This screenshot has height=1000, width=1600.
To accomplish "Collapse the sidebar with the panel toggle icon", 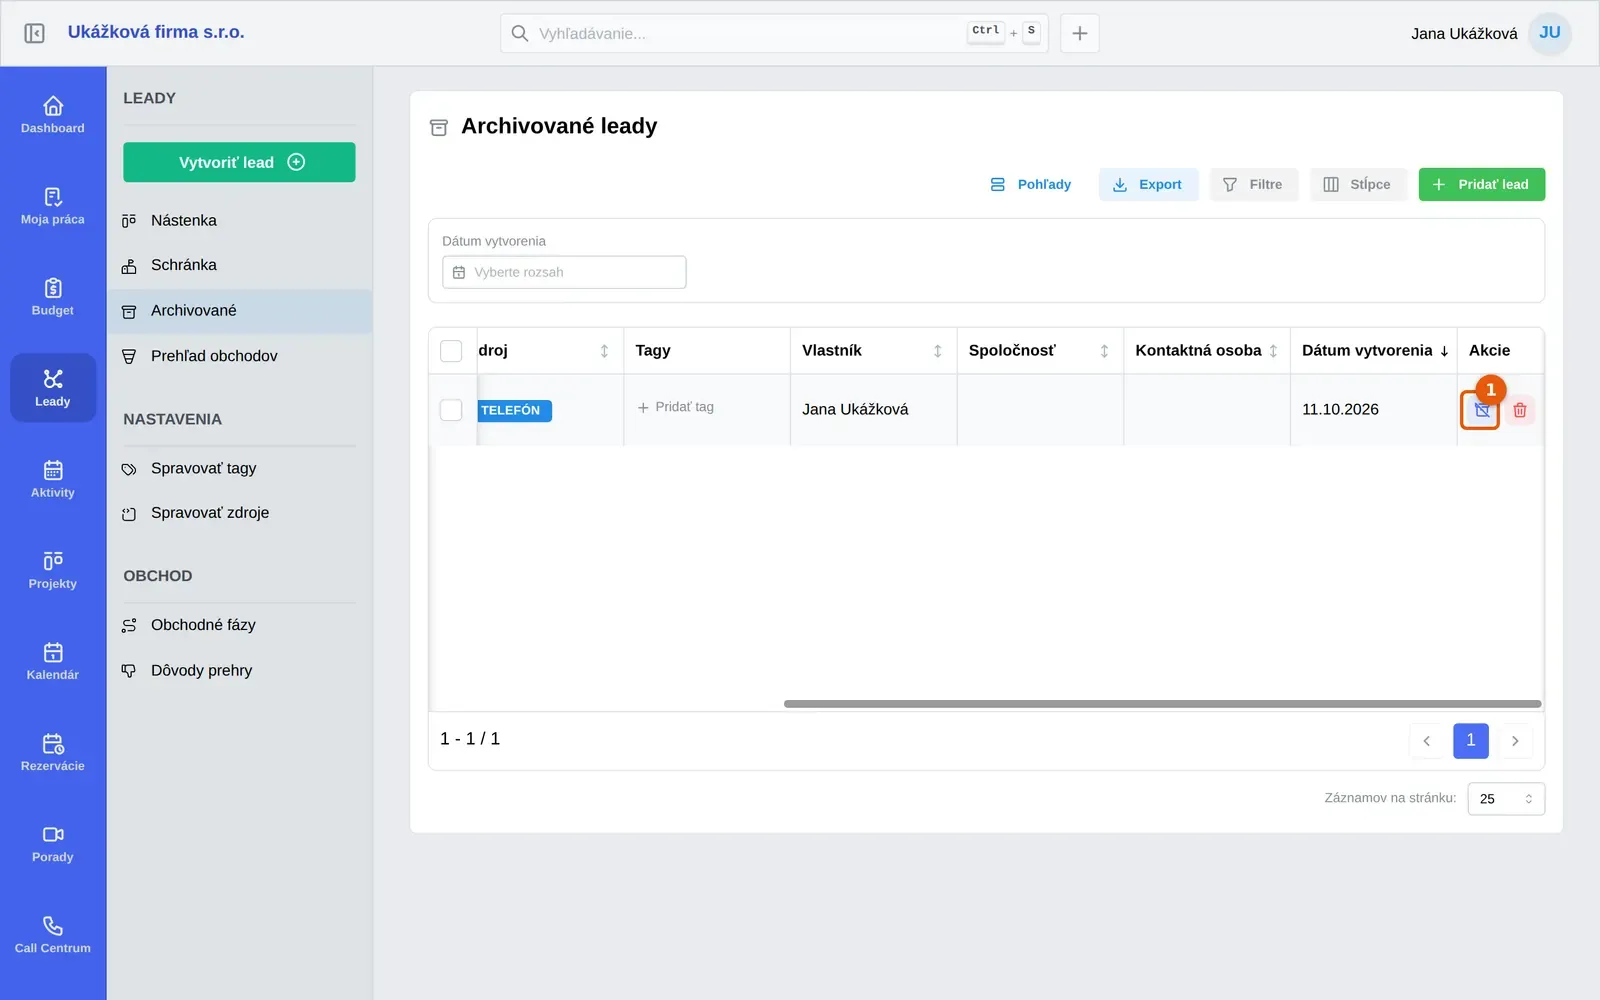I will point(34,33).
